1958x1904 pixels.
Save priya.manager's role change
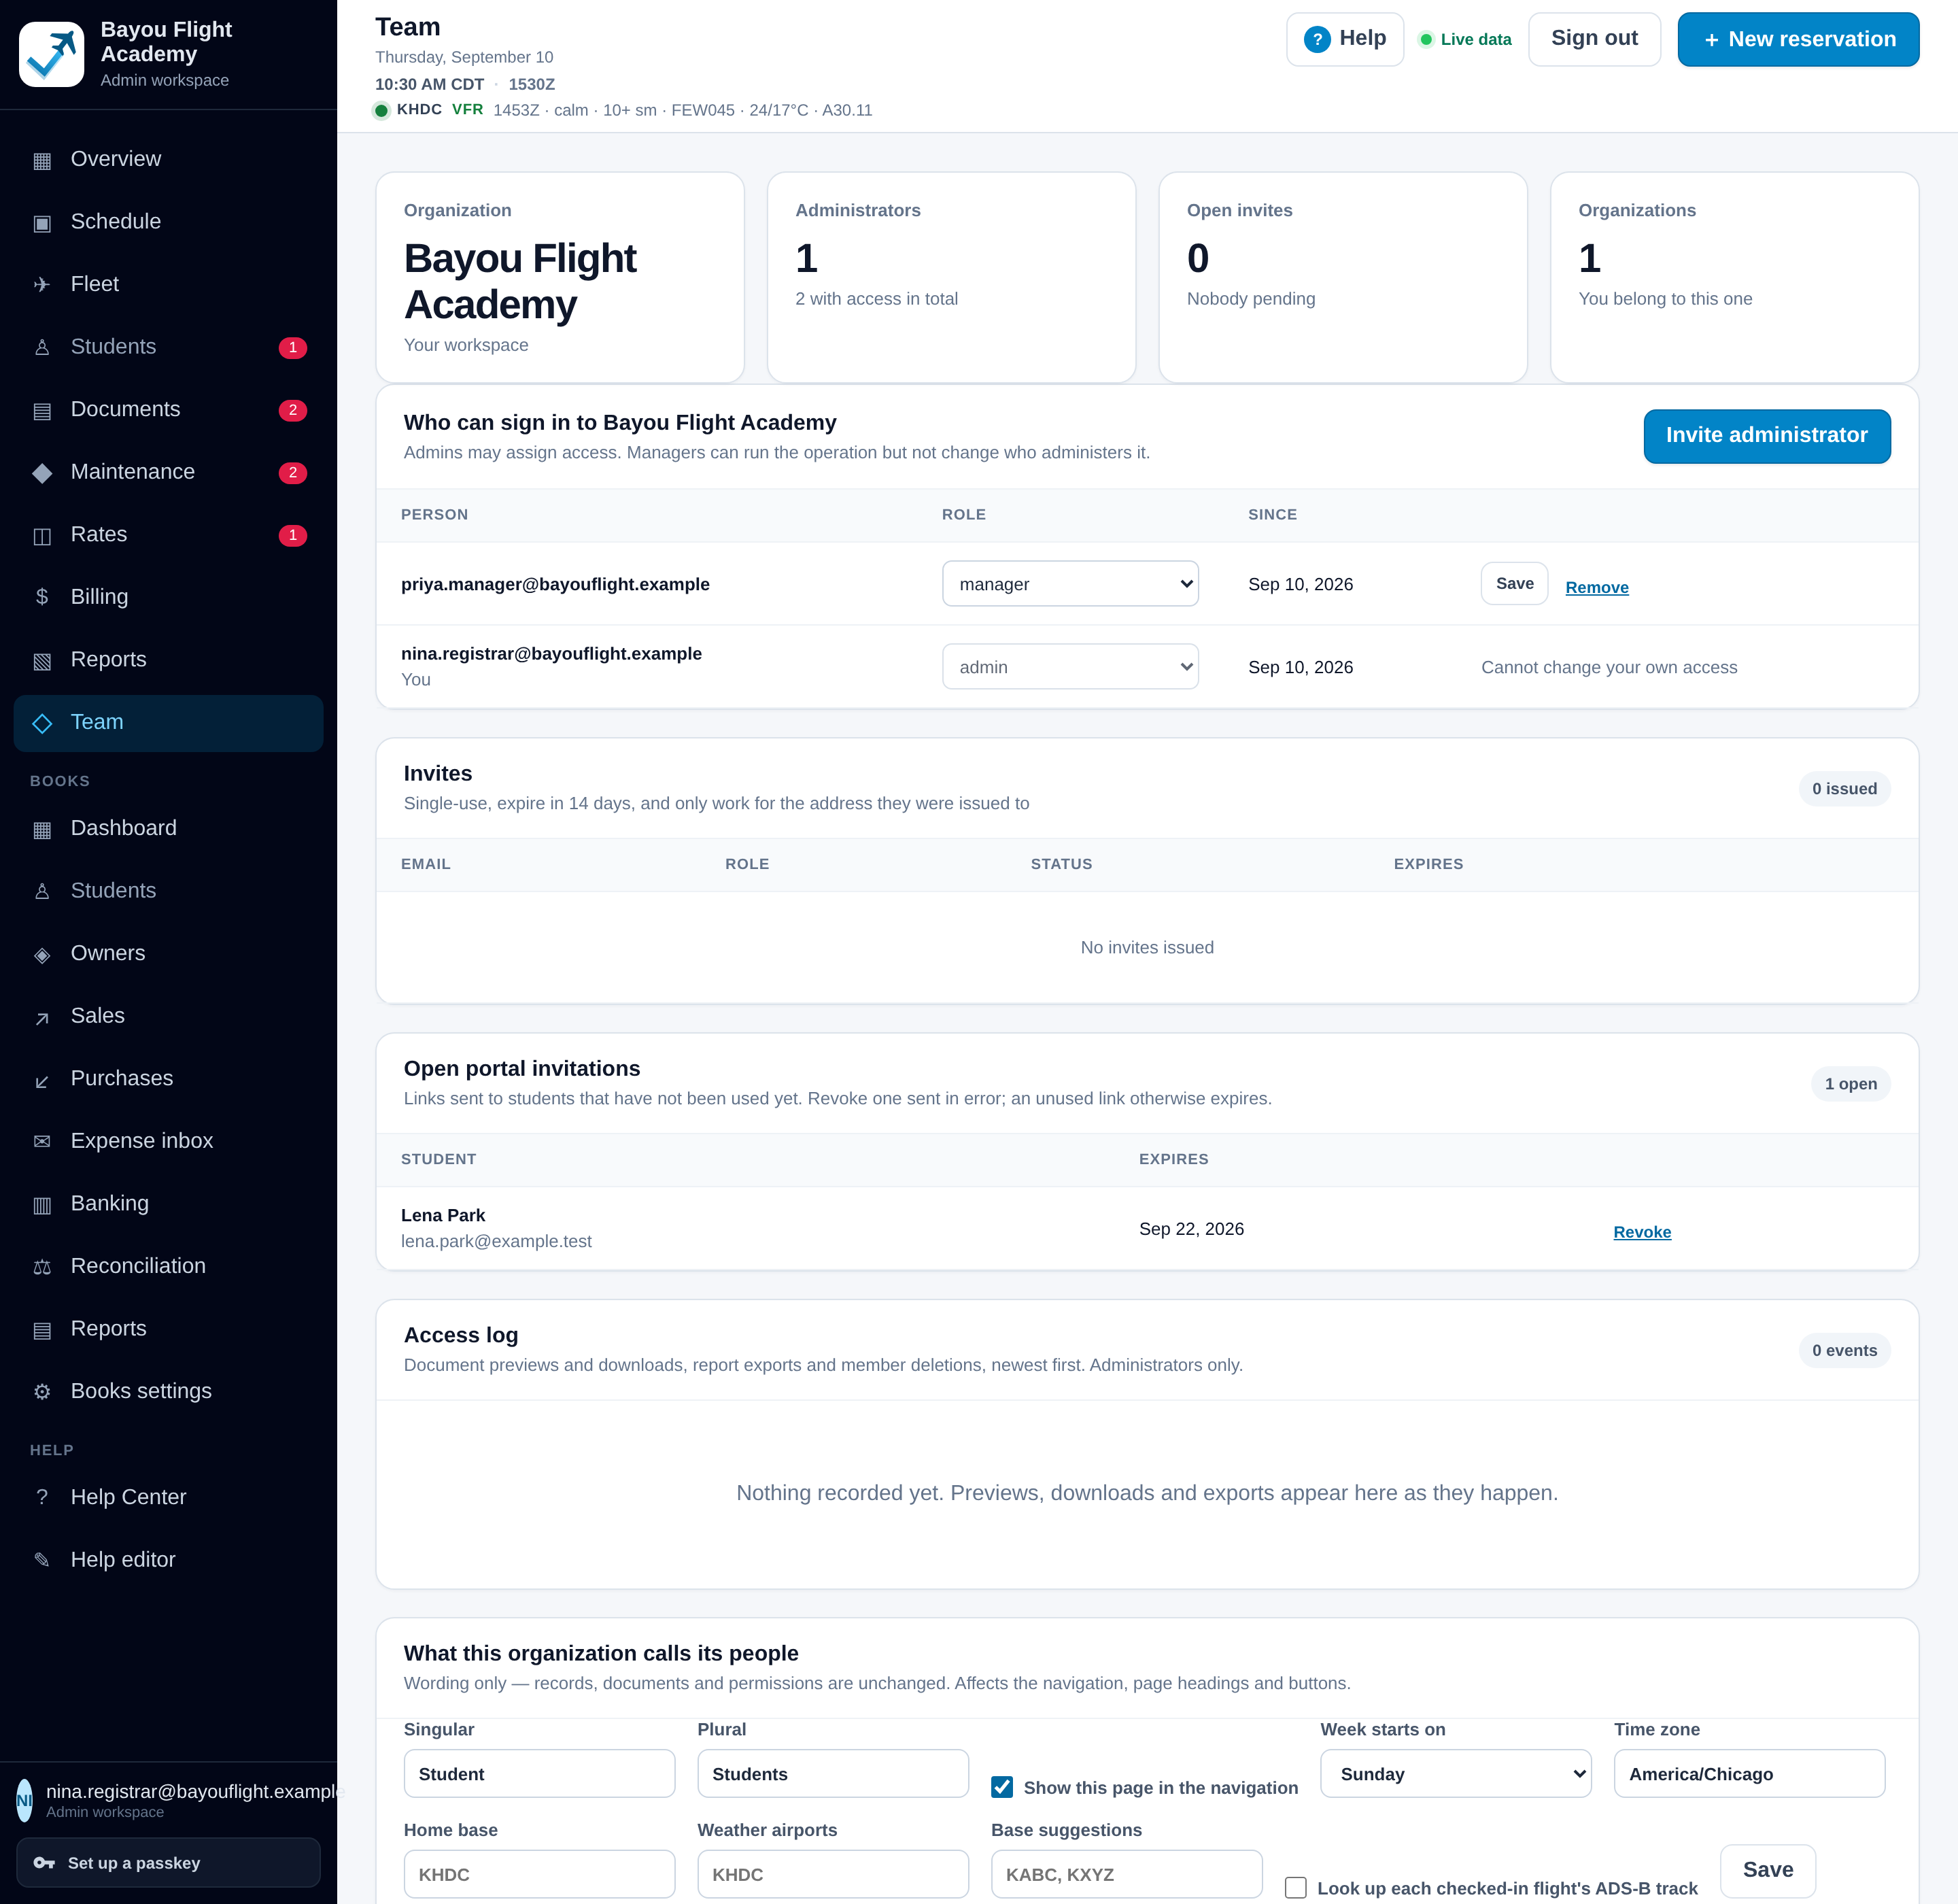click(1514, 584)
